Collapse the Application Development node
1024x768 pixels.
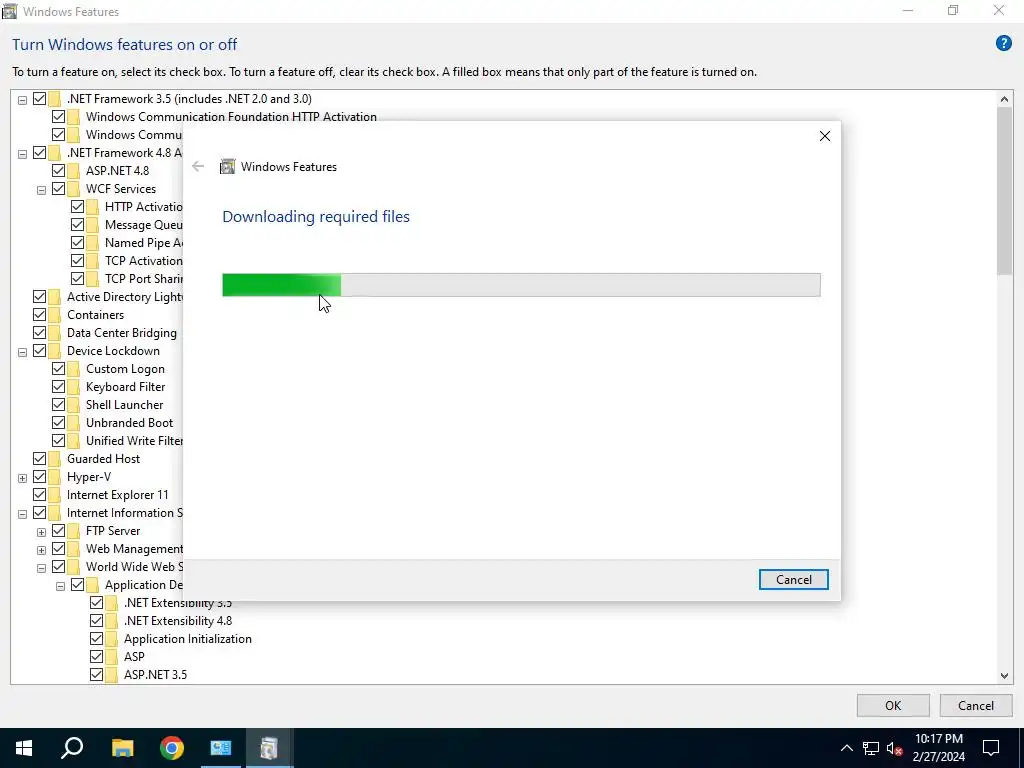pyautogui.click(x=60, y=586)
